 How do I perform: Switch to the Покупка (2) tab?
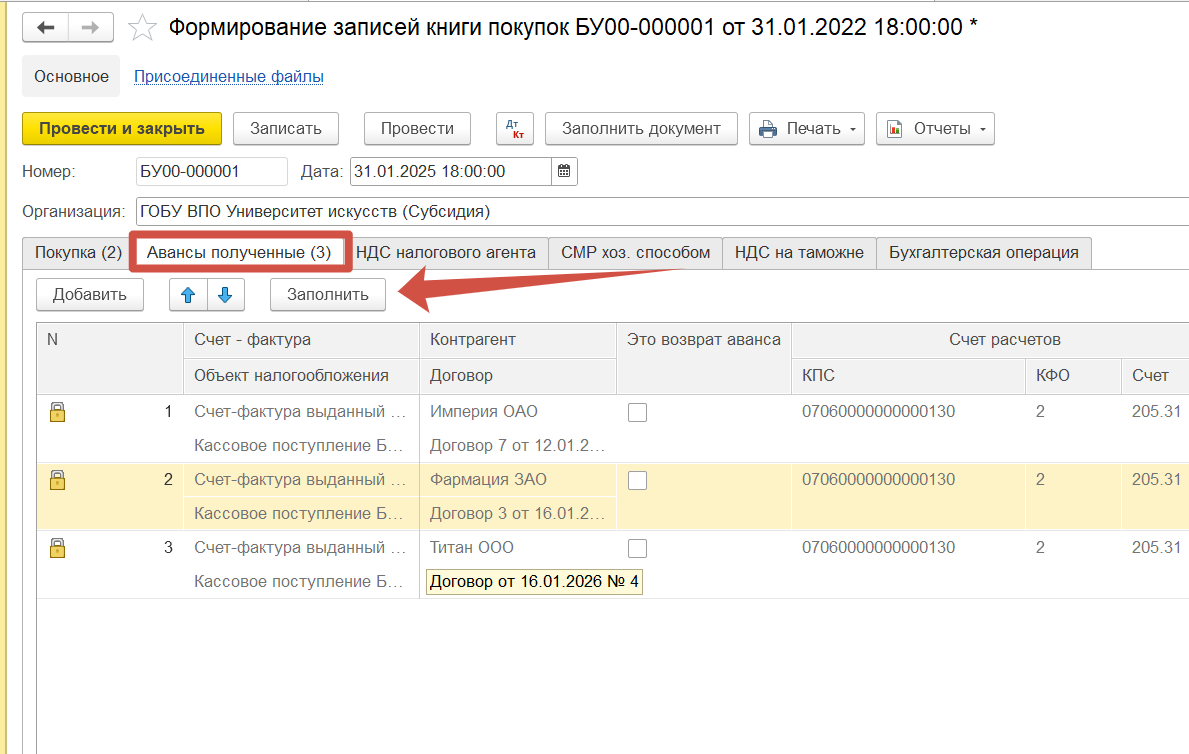click(78, 253)
